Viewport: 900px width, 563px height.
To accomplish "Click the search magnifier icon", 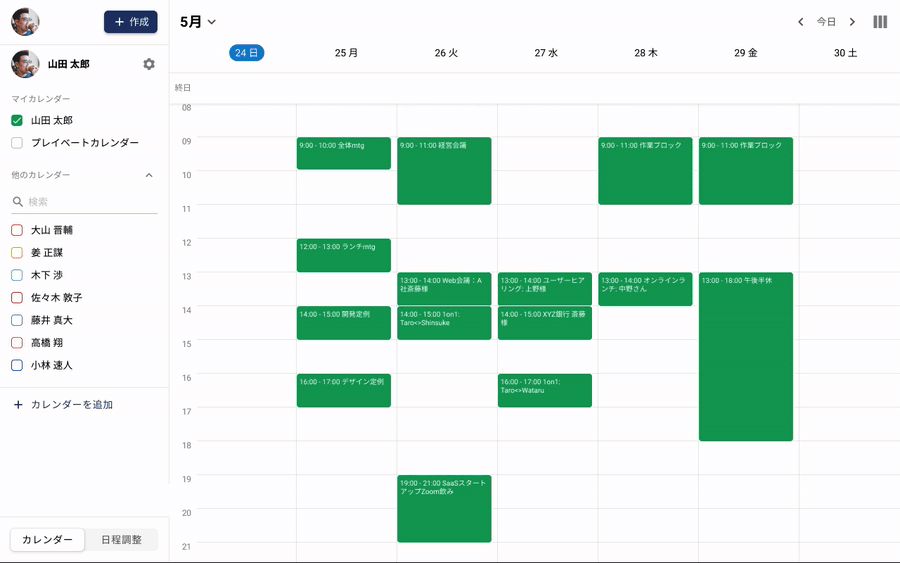I will point(18,202).
